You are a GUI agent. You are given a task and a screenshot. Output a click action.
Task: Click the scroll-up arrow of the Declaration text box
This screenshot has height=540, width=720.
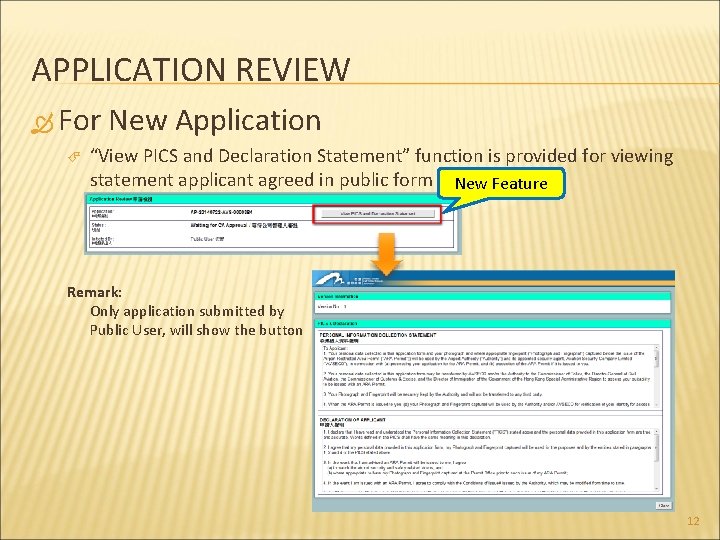(657, 432)
